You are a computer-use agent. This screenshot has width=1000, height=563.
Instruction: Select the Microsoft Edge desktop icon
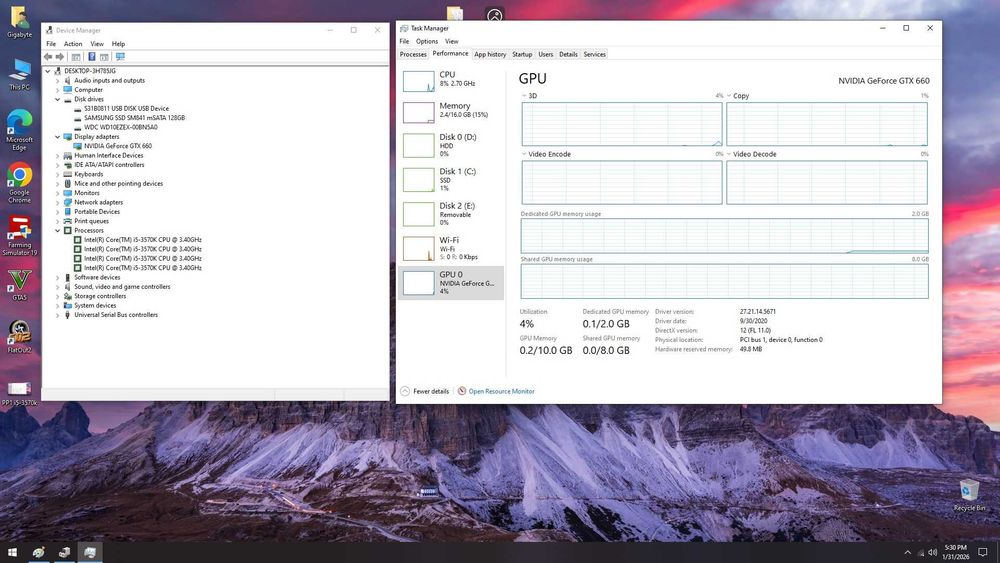(19, 130)
